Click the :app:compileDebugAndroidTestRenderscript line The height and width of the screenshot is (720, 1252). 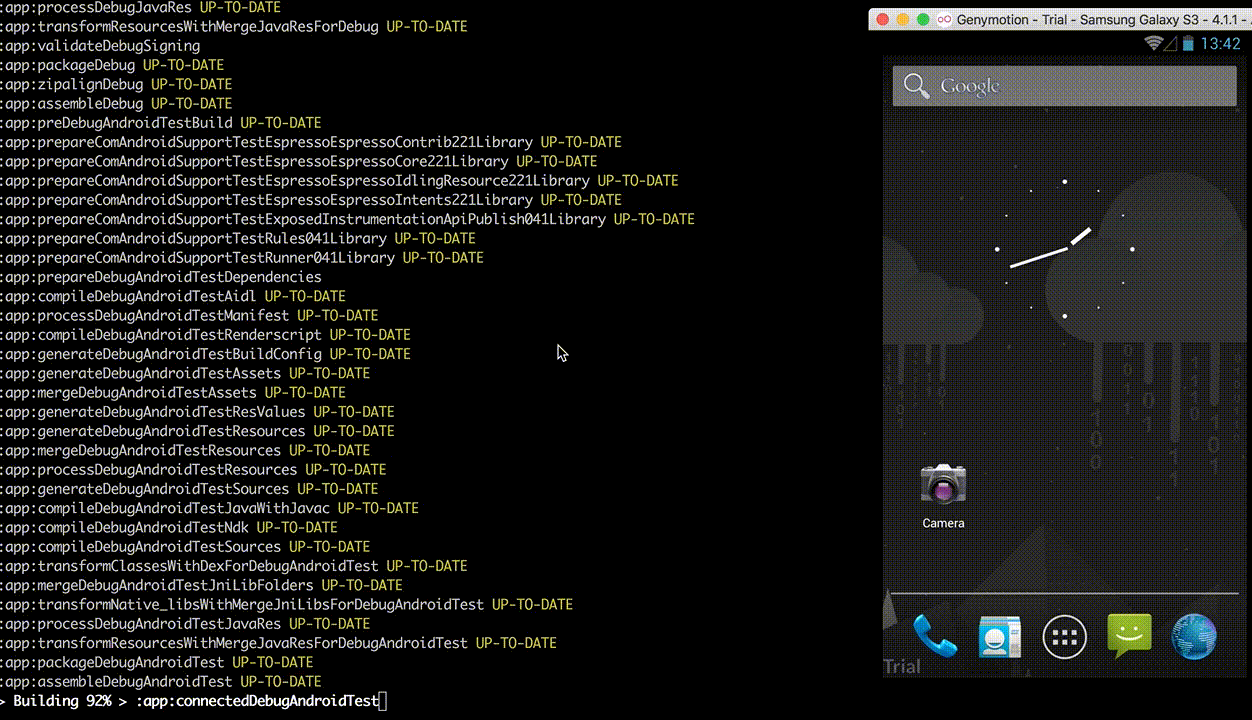pyautogui.click(x=205, y=335)
